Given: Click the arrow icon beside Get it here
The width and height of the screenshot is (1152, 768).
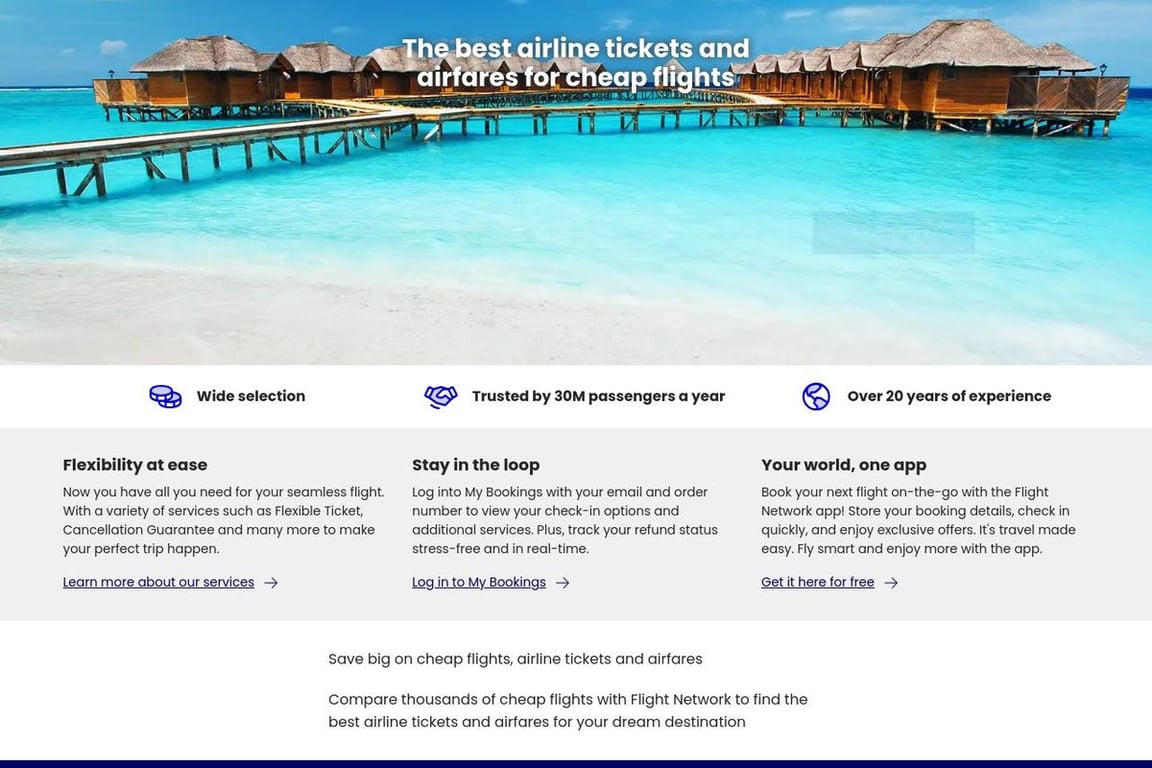Looking at the screenshot, I should point(891,582).
